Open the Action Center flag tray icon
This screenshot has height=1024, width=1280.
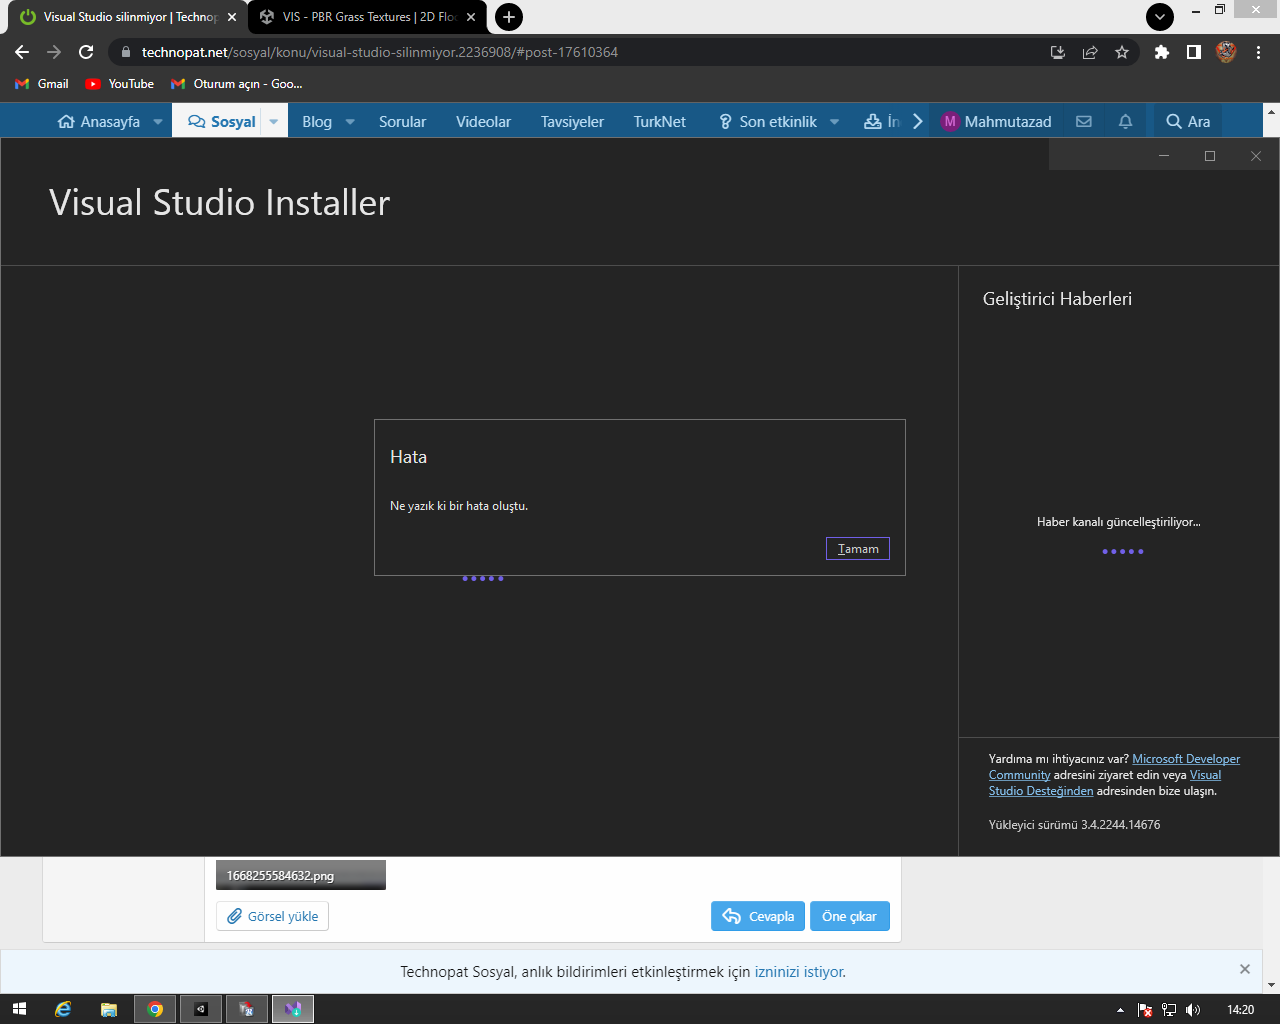(1145, 1010)
